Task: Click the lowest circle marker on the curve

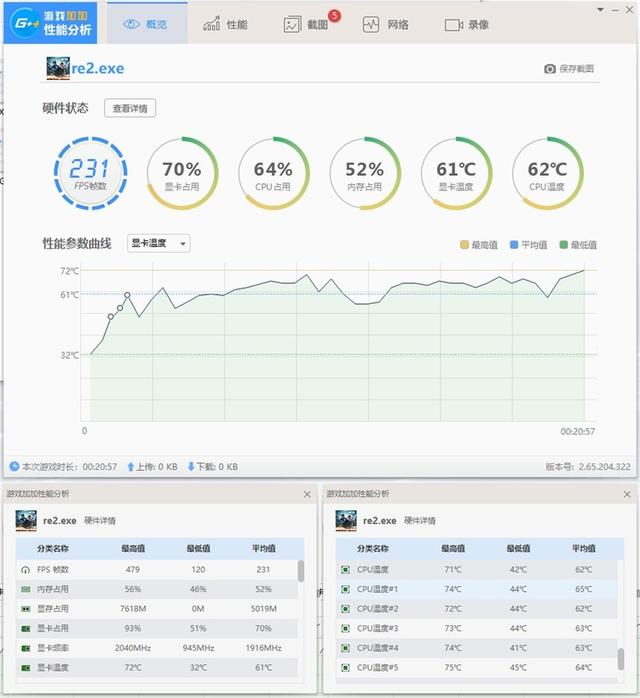Action: pos(110,317)
